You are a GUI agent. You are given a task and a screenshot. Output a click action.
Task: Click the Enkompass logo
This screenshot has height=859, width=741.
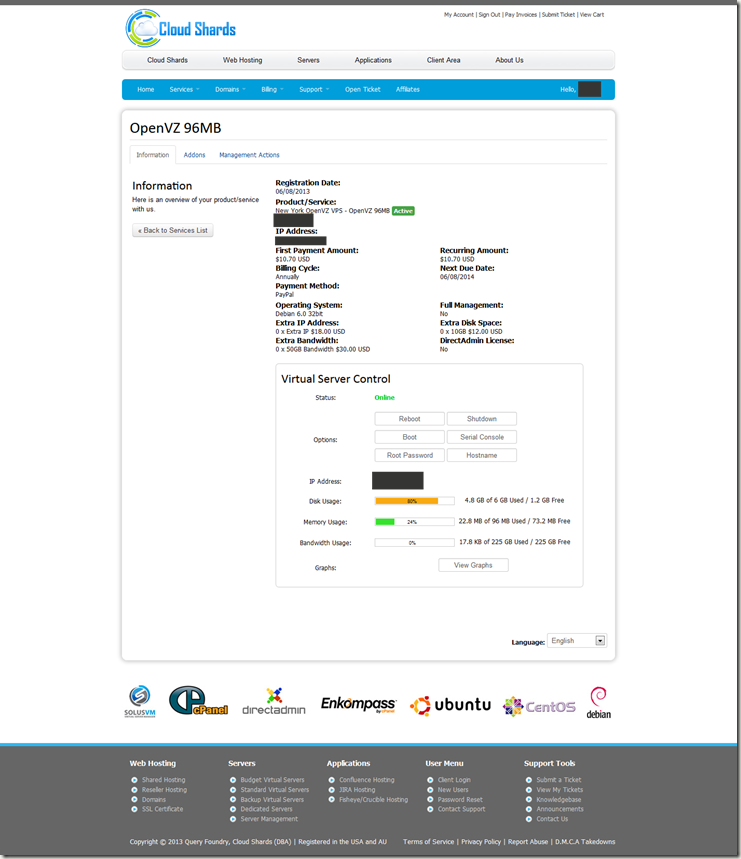pos(358,704)
